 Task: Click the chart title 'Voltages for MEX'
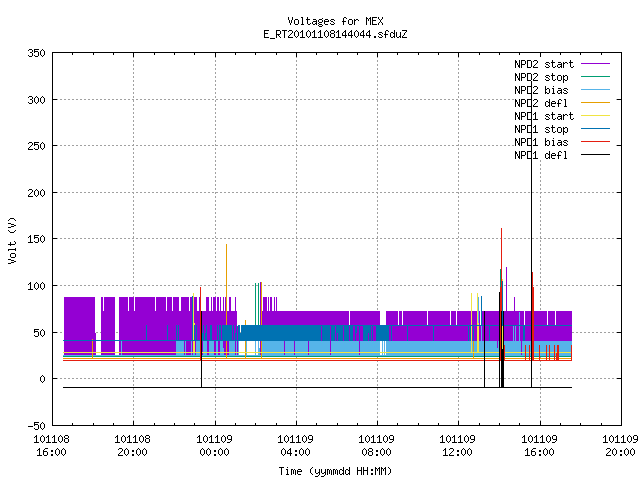pos(335,21)
